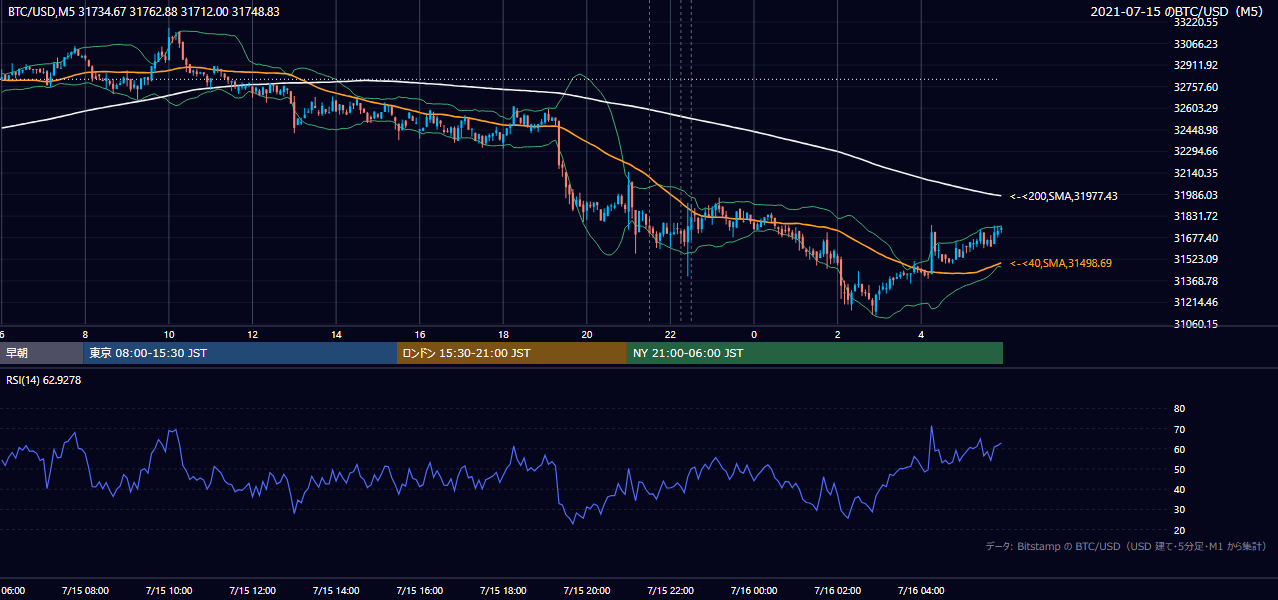
Task: Select the 東京 08:00-15:30 JST session bar
Action: tap(240, 353)
